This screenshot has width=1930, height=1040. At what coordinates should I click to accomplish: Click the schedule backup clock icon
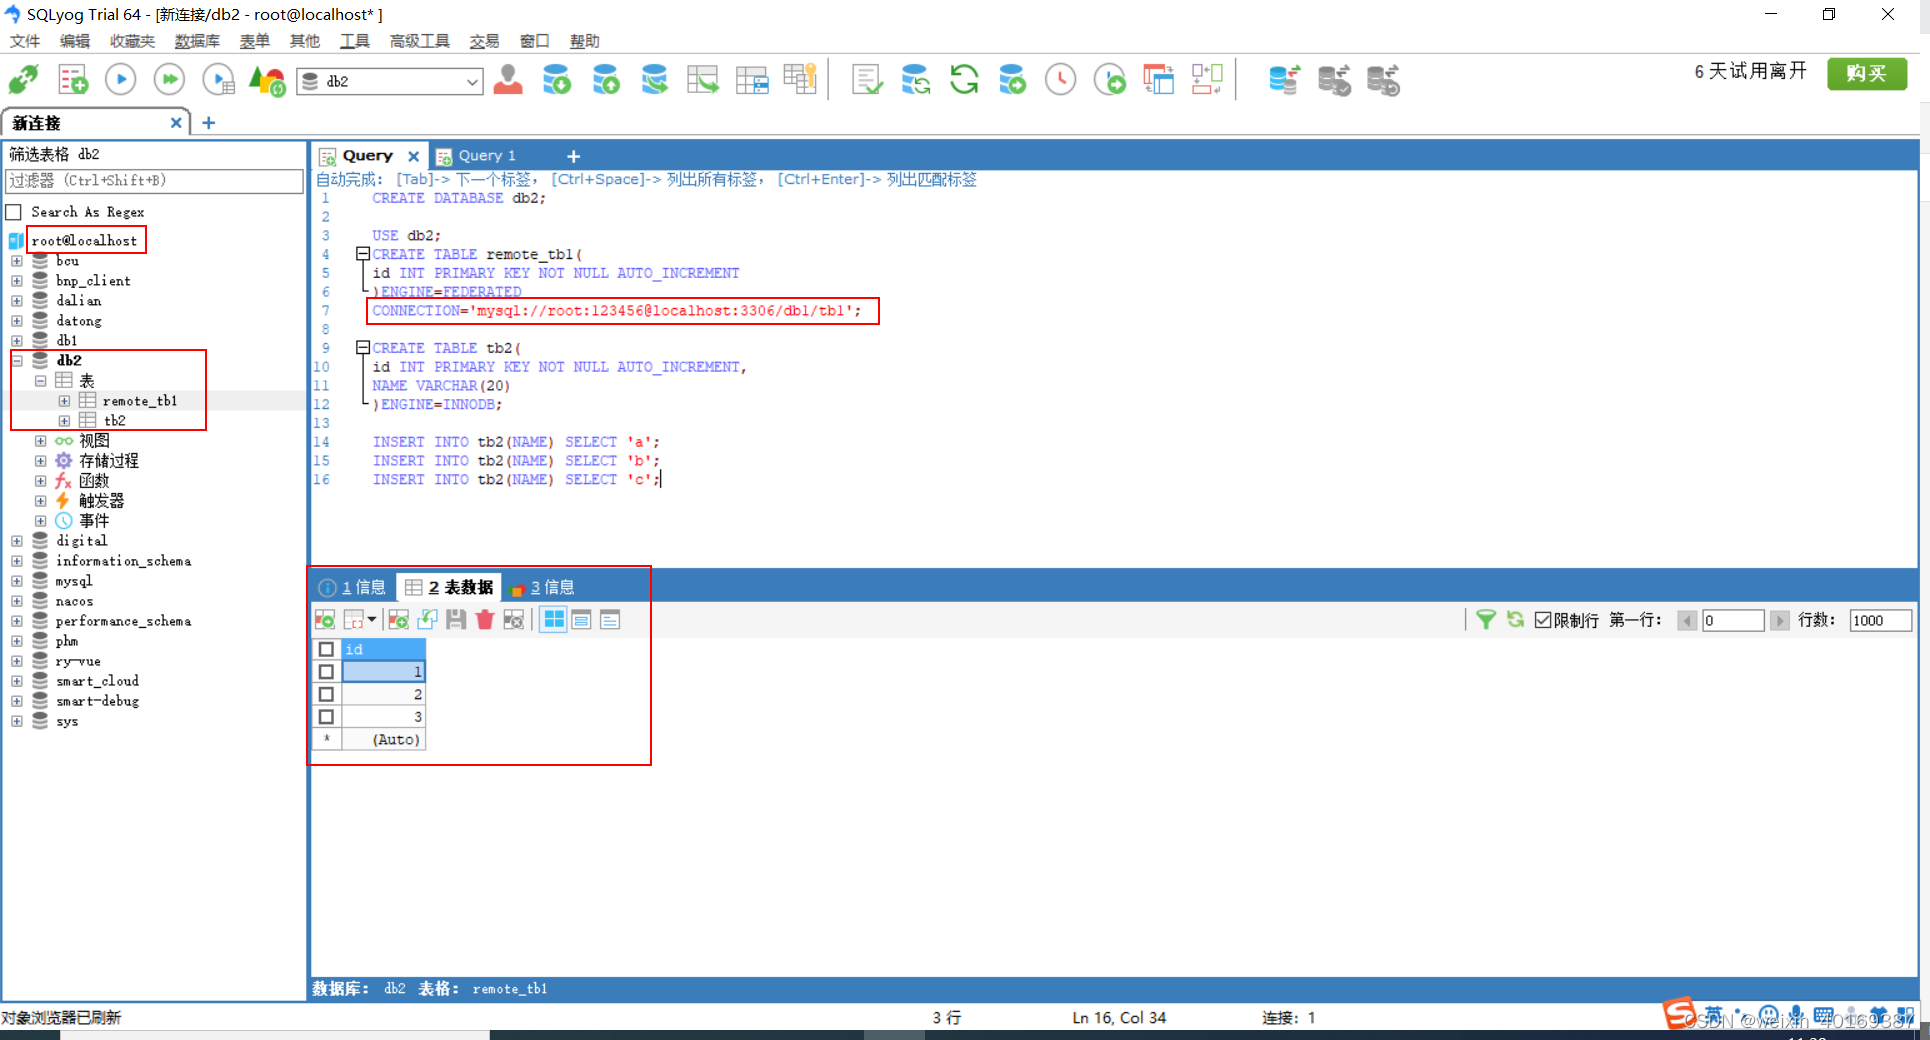click(x=1060, y=79)
